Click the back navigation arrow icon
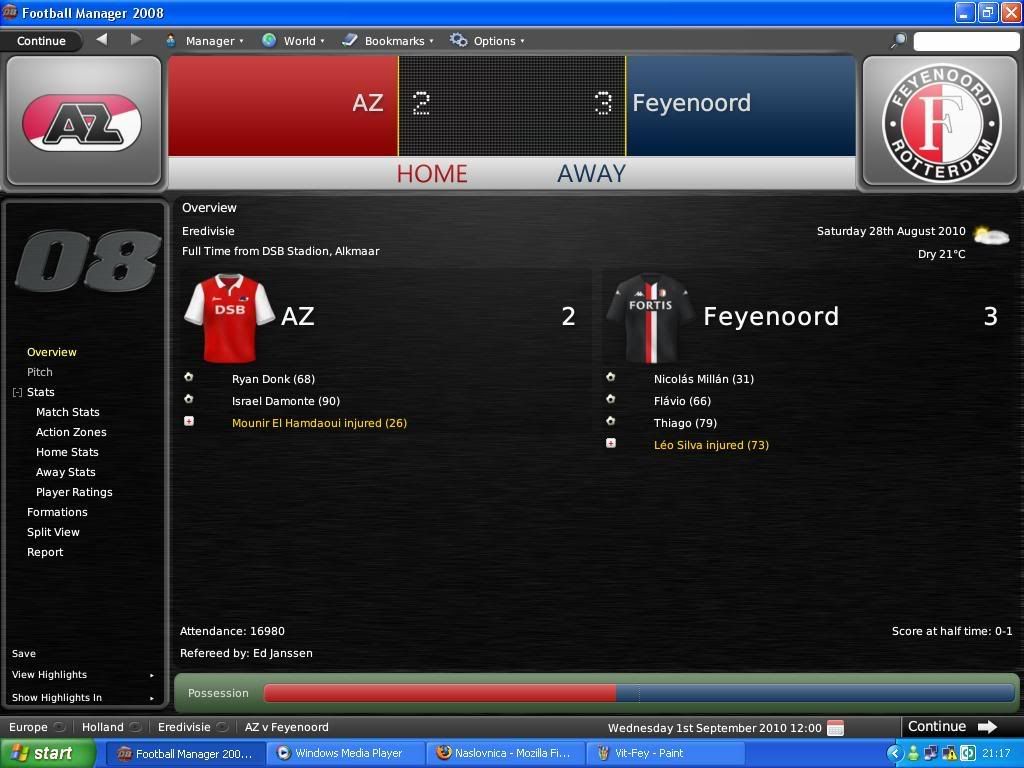The height and width of the screenshot is (768, 1024). click(x=102, y=40)
